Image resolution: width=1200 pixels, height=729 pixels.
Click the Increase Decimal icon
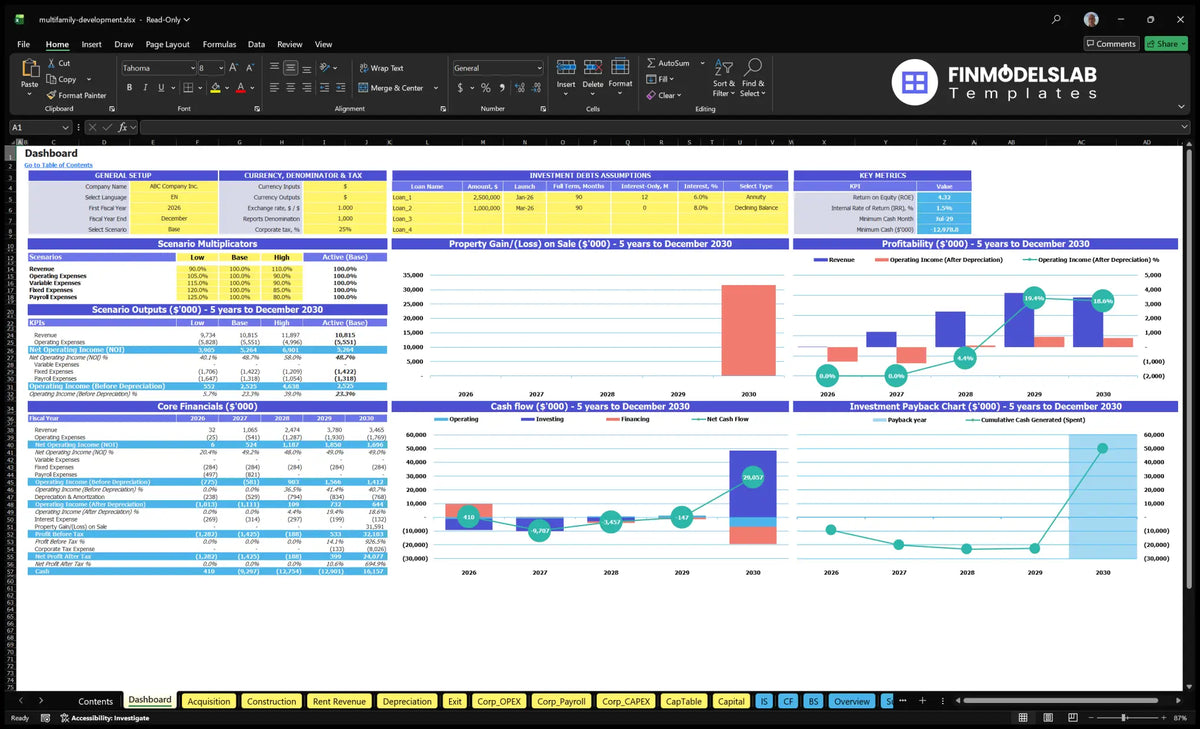click(518, 88)
